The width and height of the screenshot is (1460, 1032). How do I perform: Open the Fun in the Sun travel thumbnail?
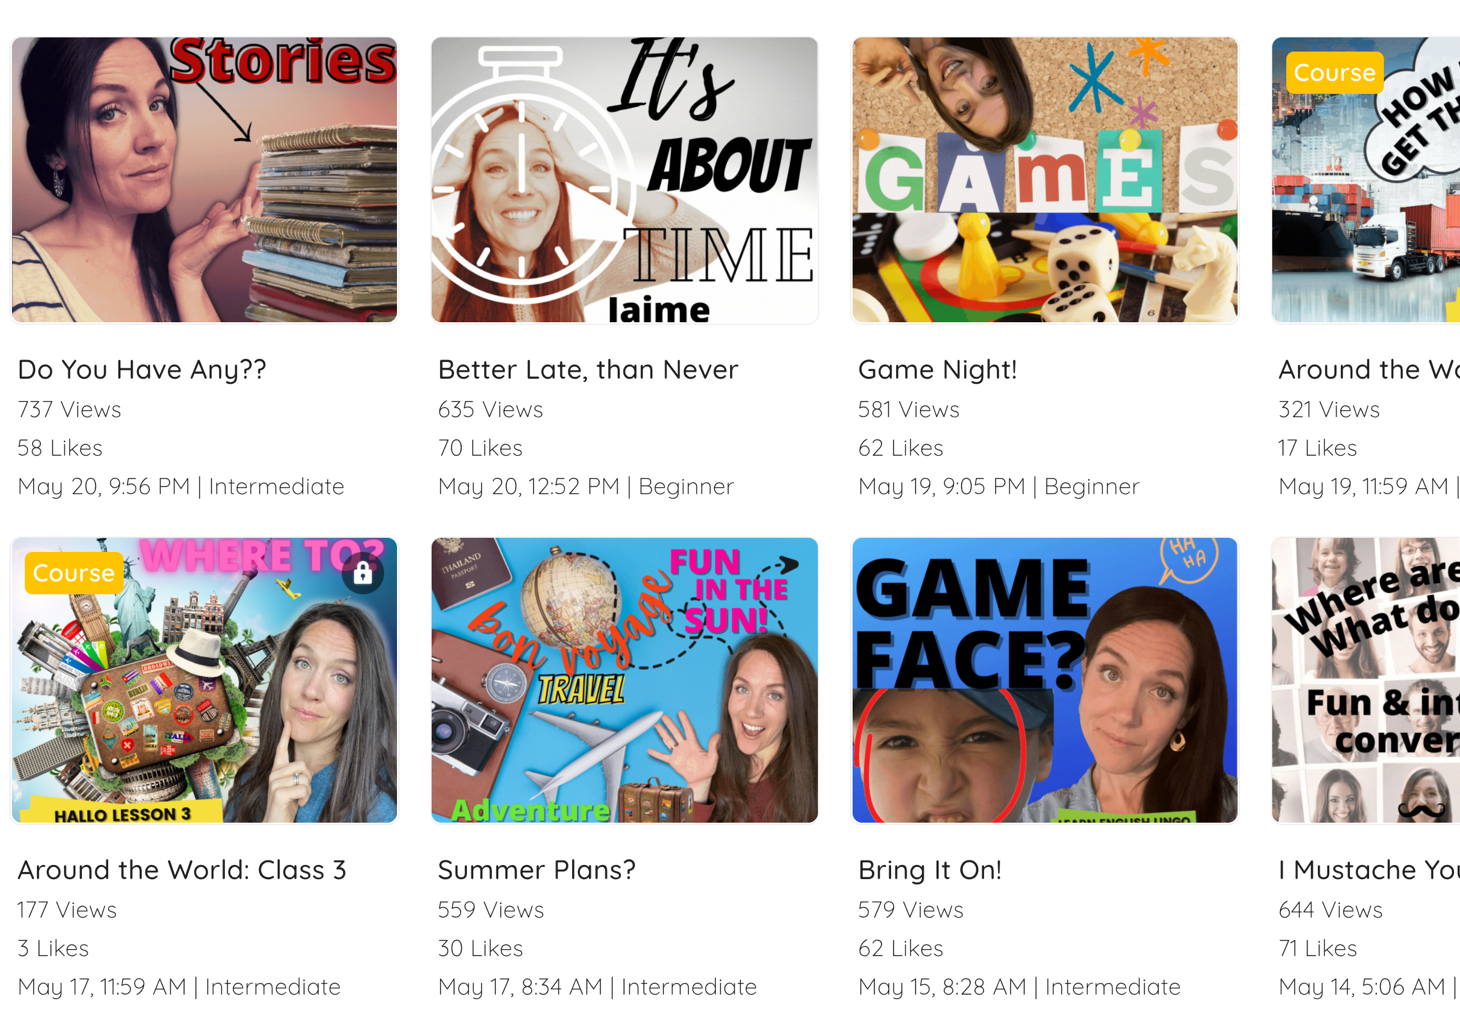pyautogui.click(x=625, y=680)
